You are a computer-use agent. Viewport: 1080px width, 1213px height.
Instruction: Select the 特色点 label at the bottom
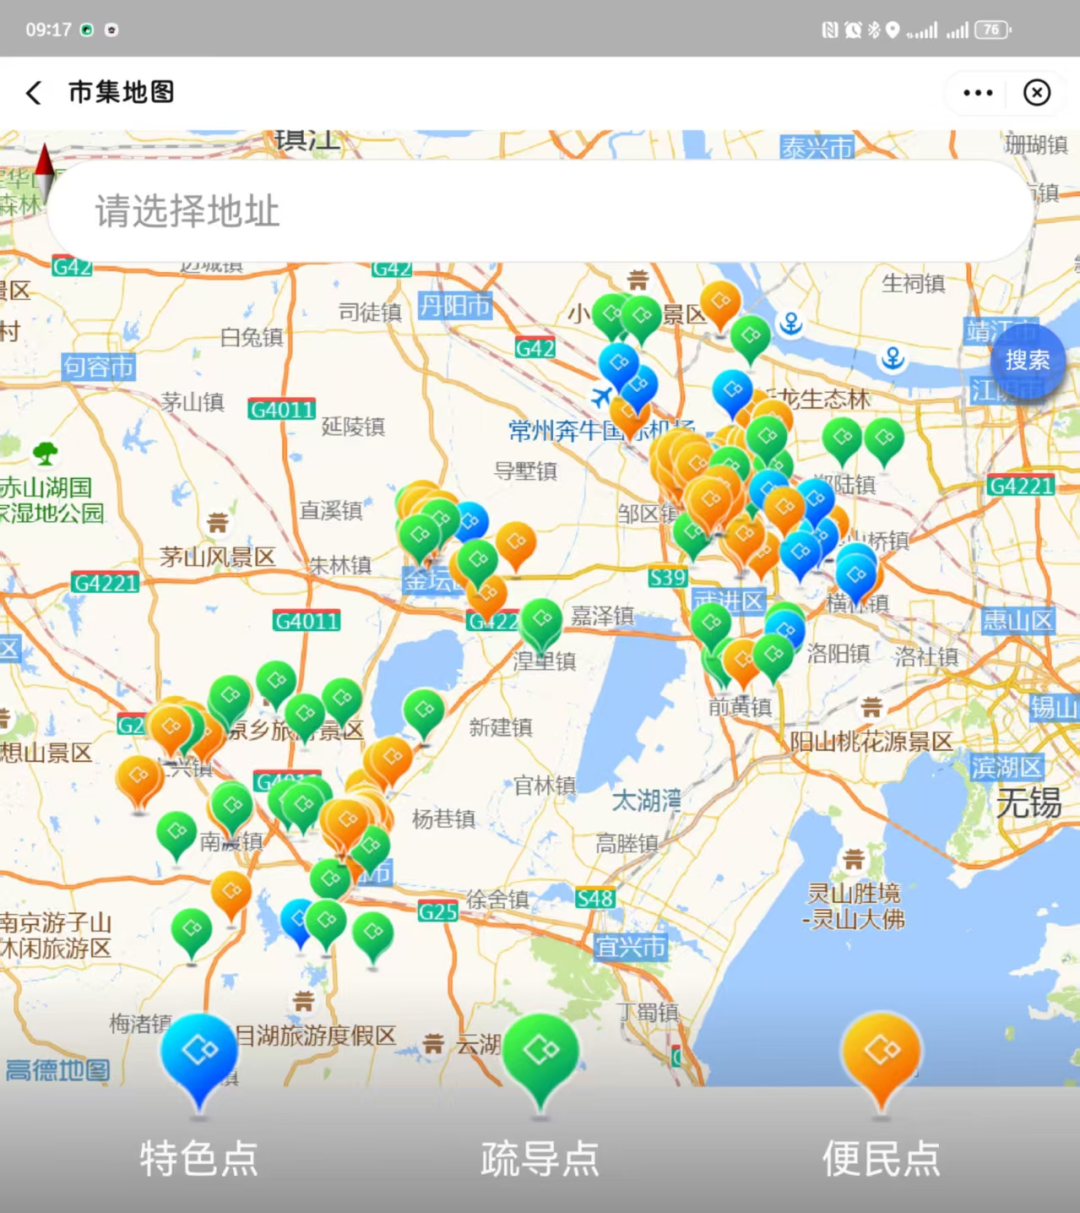pyautogui.click(x=199, y=1159)
